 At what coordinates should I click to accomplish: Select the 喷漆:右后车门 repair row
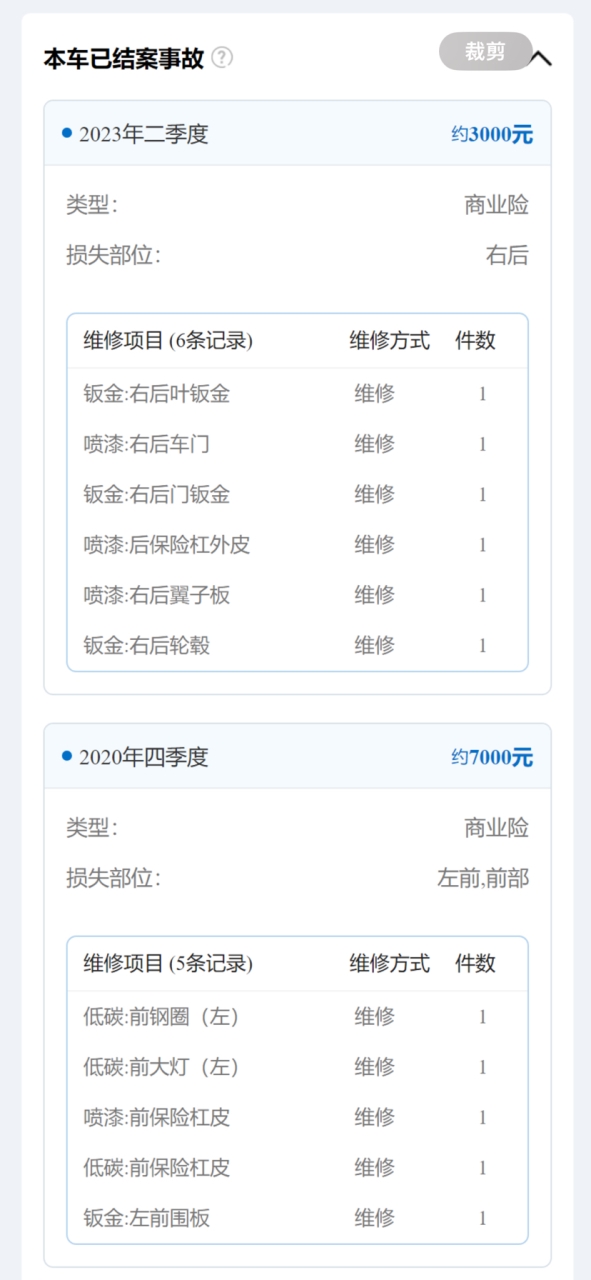[298, 444]
